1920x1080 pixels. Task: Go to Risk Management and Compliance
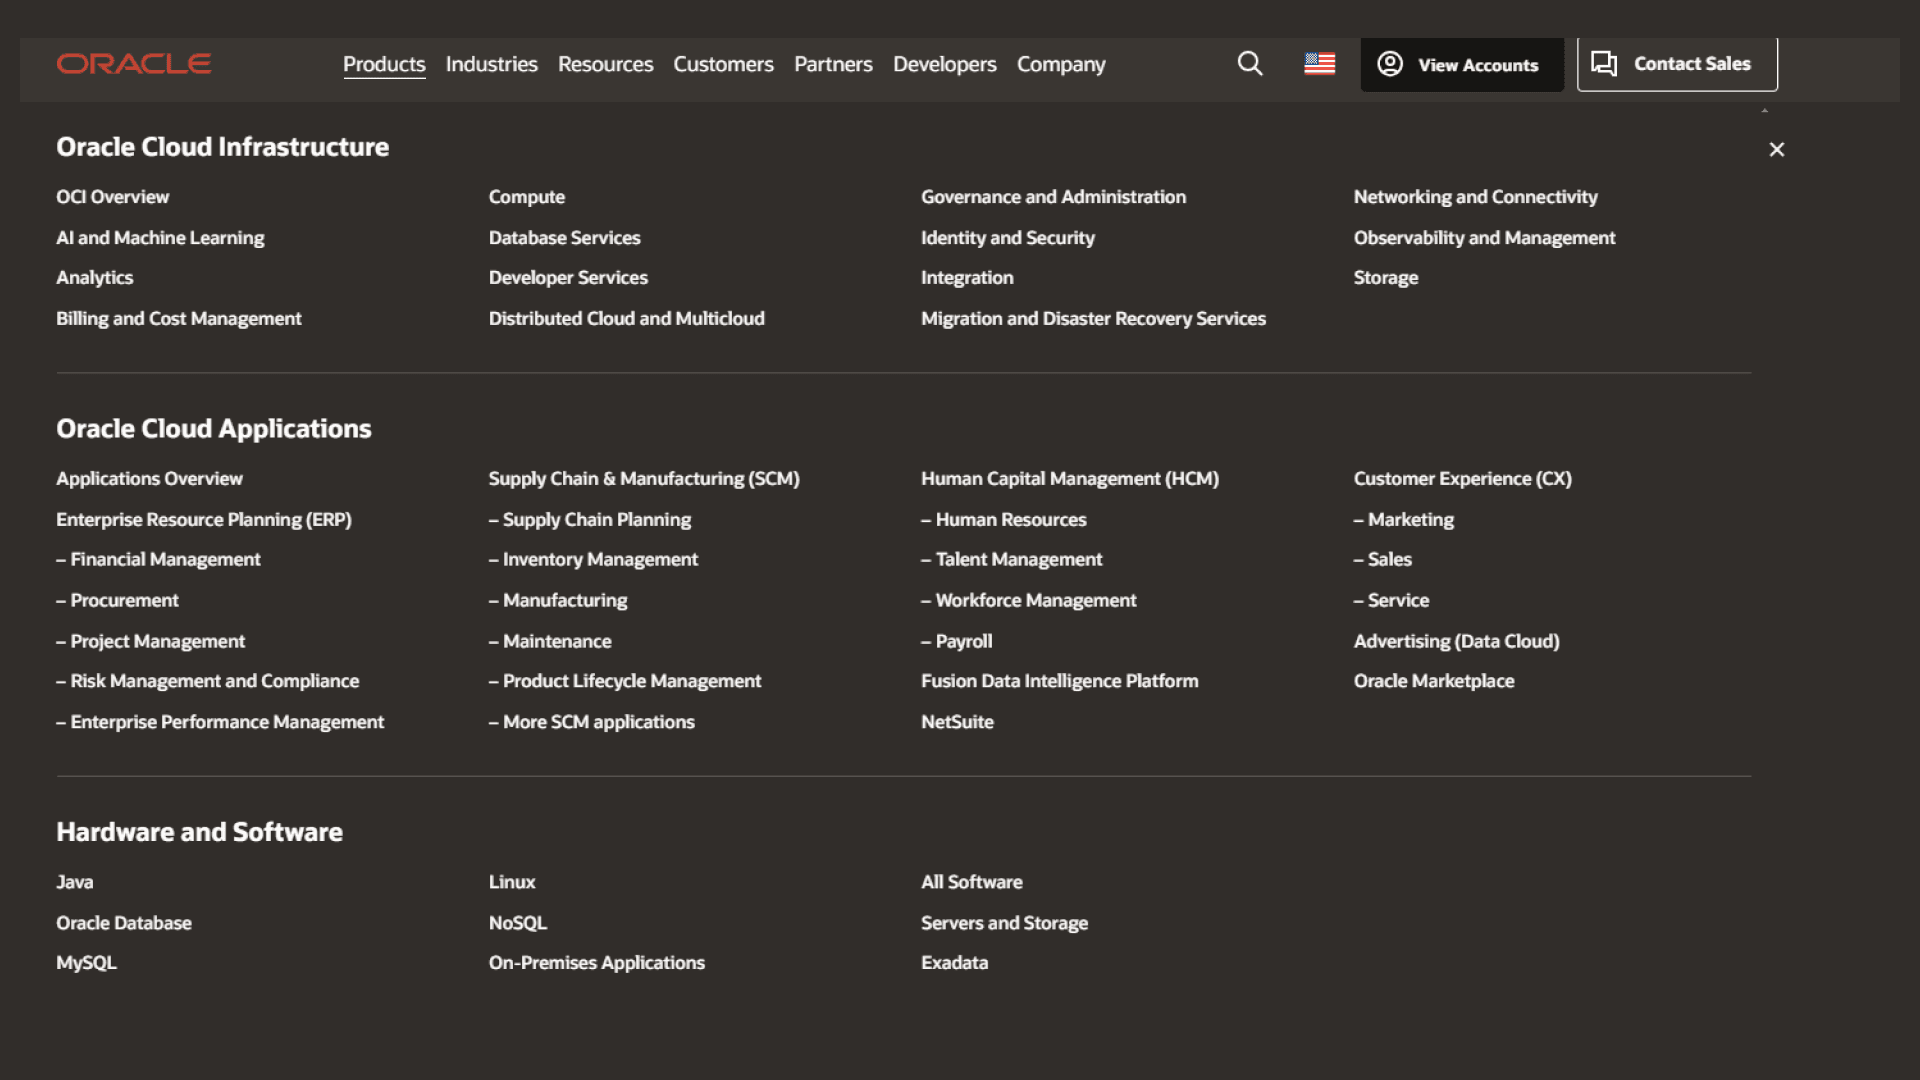click(208, 681)
